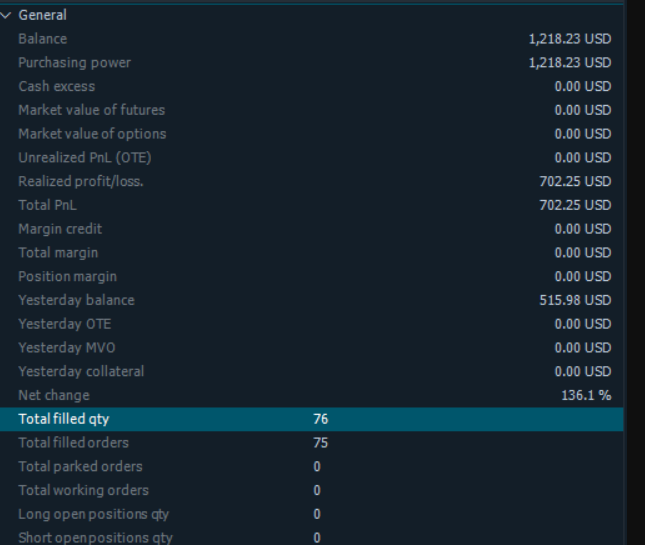The image size is (645, 545).
Task: Select the Total filled orders row label
Action: (x=74, y=443)
